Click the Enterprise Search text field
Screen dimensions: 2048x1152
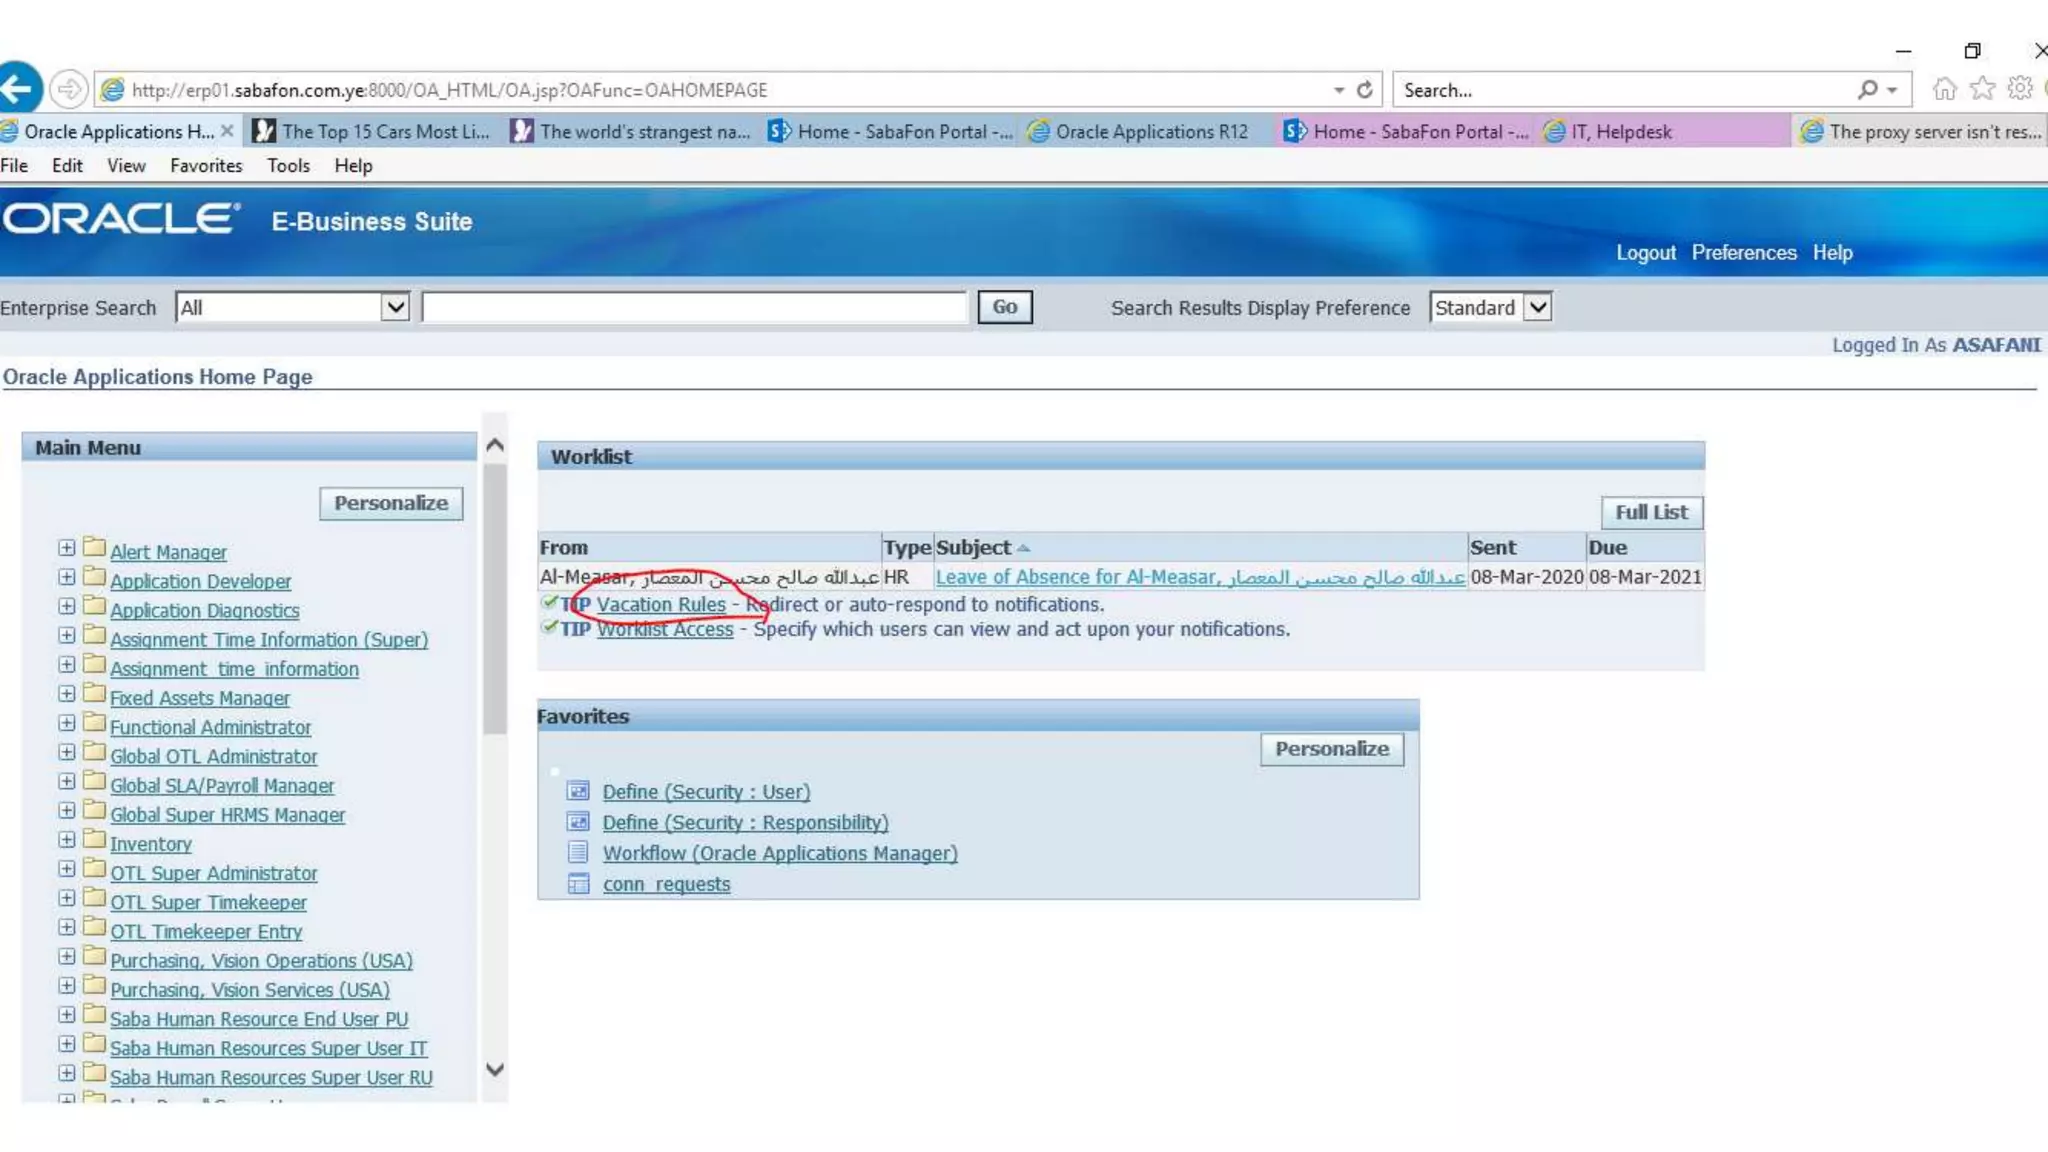(x=694, y=307)
